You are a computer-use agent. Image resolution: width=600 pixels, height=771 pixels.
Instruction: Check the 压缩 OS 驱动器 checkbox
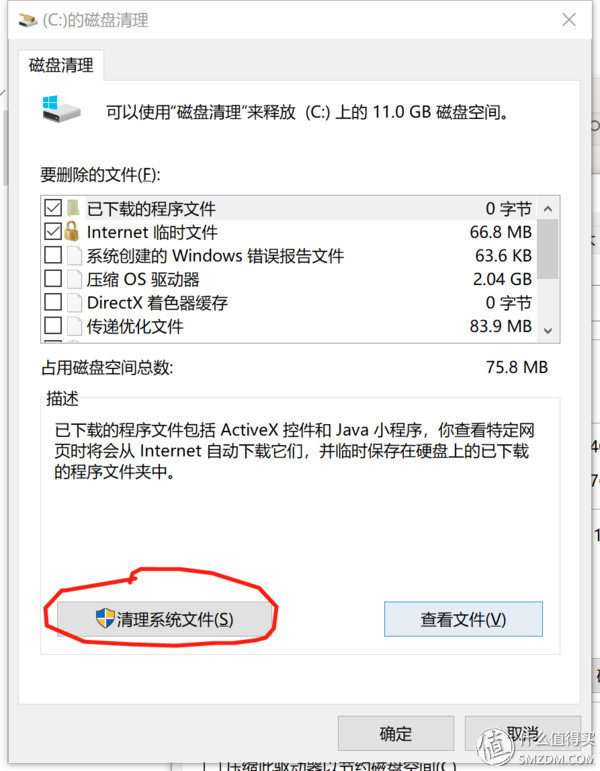click(x=53, y=279)
